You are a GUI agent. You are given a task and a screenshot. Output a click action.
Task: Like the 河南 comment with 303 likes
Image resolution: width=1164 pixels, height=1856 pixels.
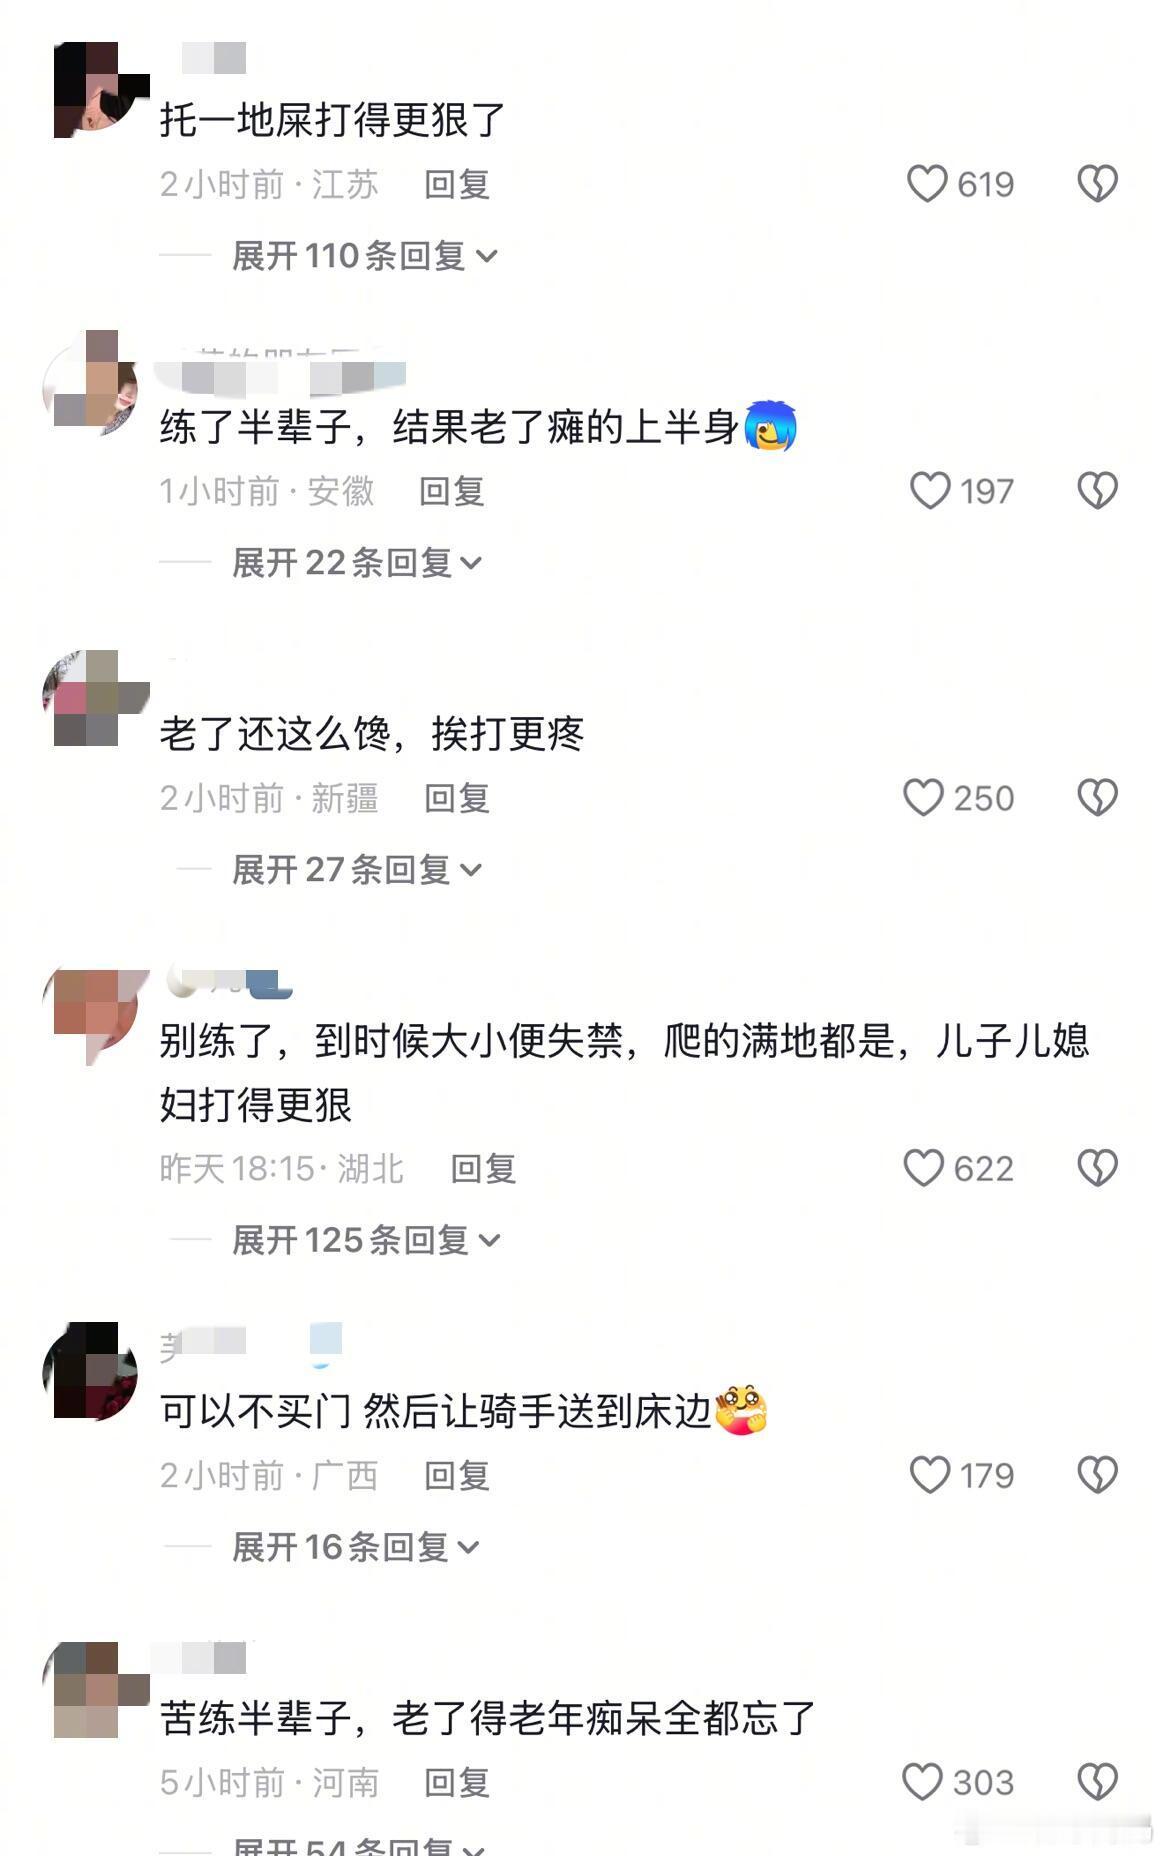pos(922,1782)
